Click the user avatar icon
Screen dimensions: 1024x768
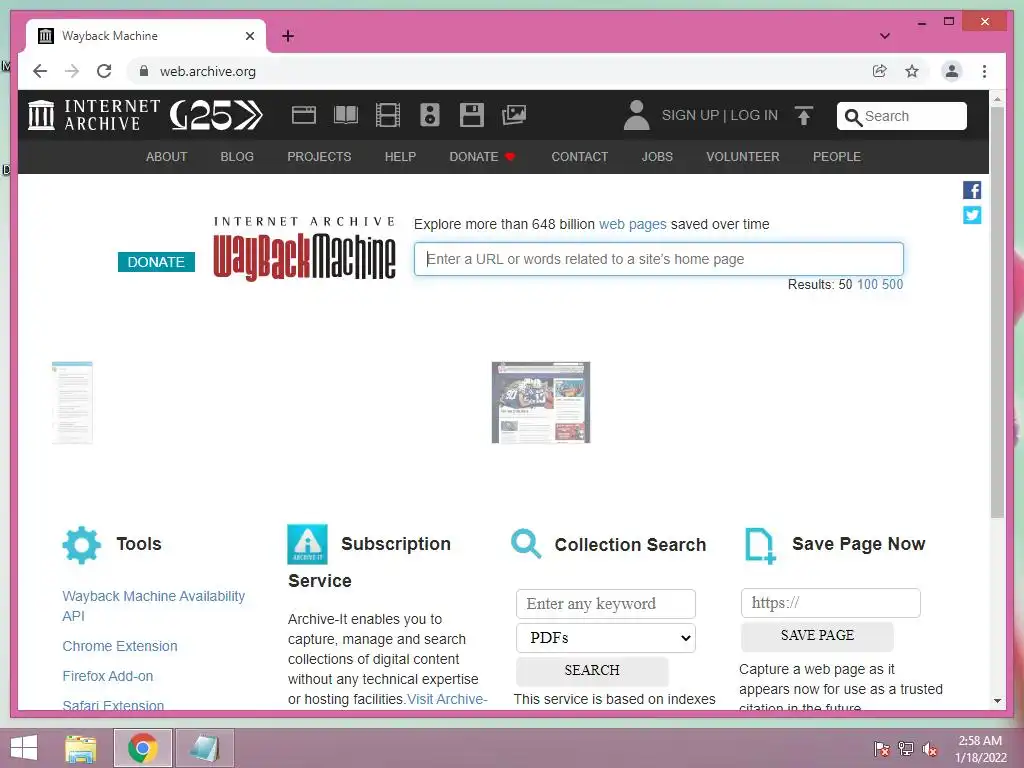pos(636,116)
